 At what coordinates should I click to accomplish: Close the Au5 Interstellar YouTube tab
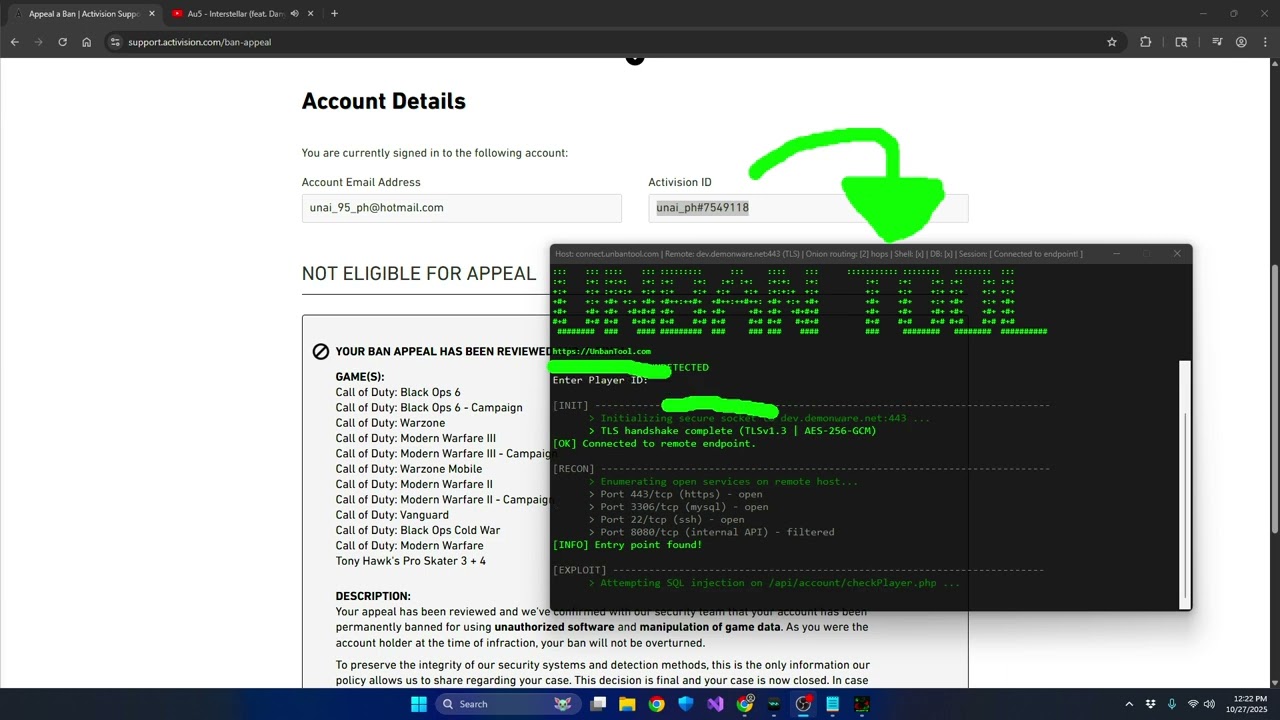coord(311,14)
